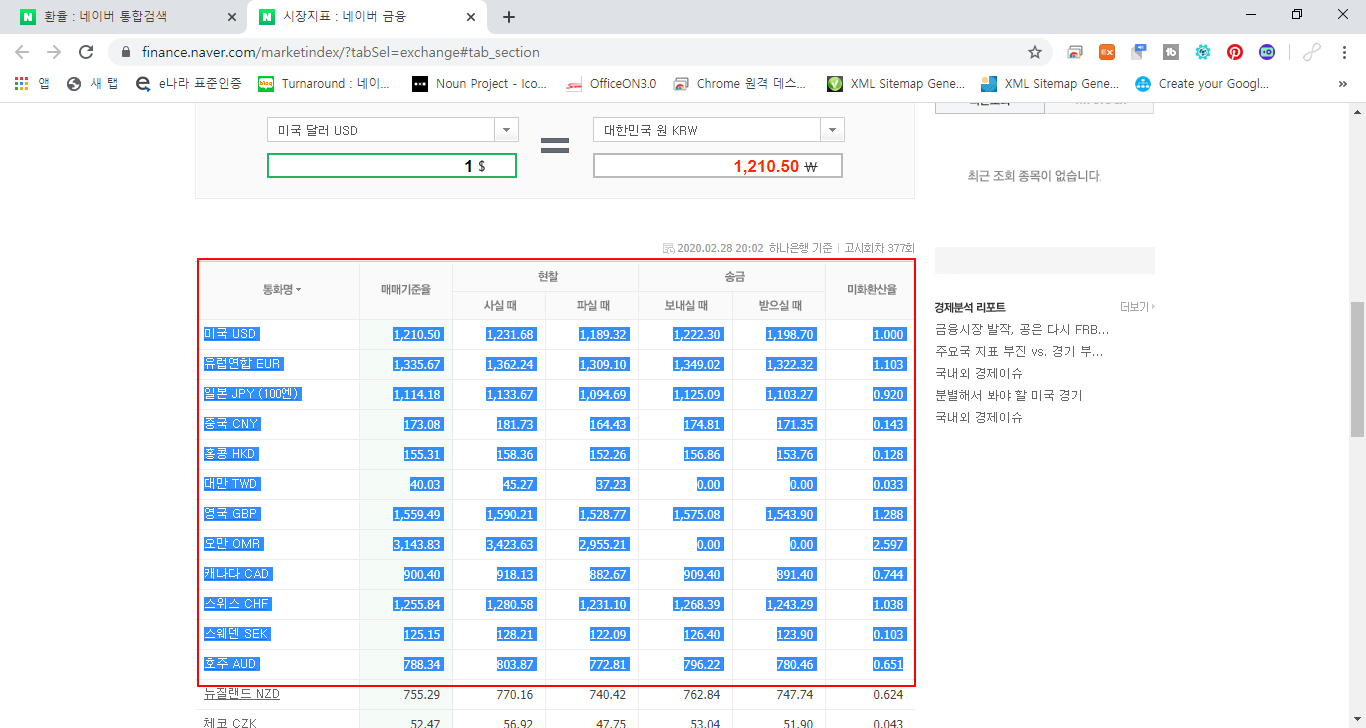Reload the page with the refresh icon

tap(86, 52)
